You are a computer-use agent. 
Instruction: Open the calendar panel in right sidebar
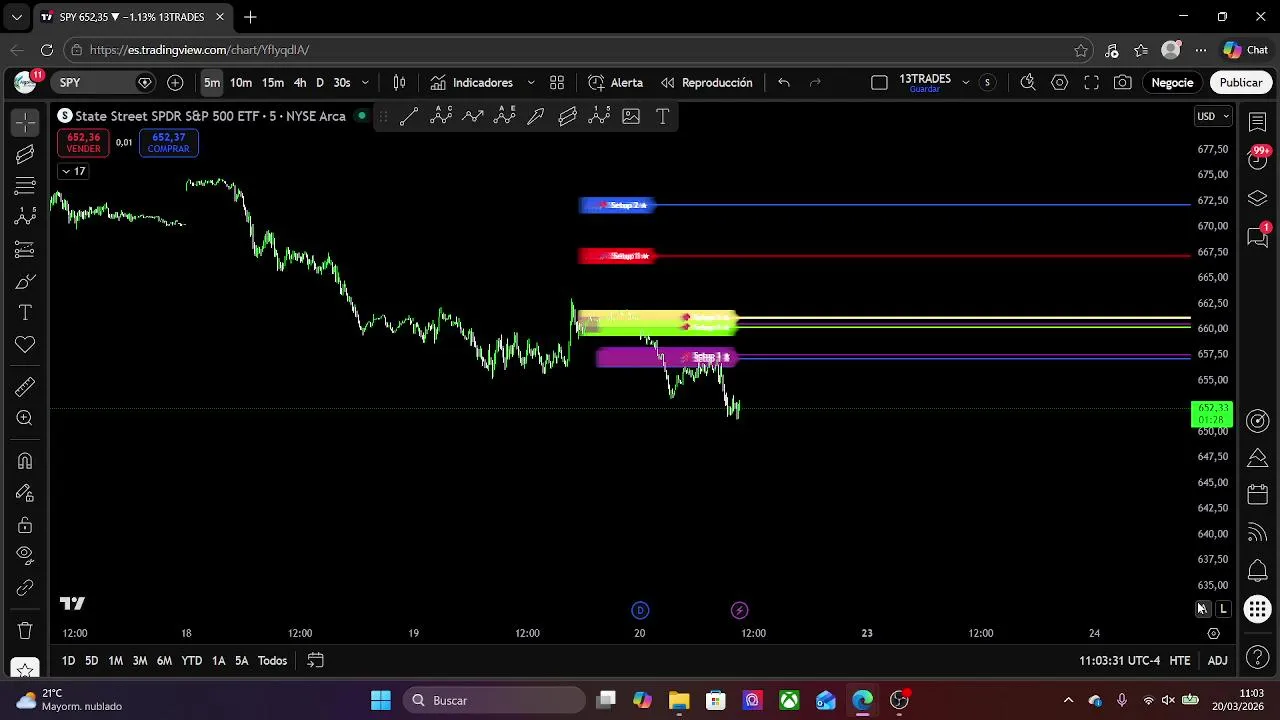(x=1258, y=495)
